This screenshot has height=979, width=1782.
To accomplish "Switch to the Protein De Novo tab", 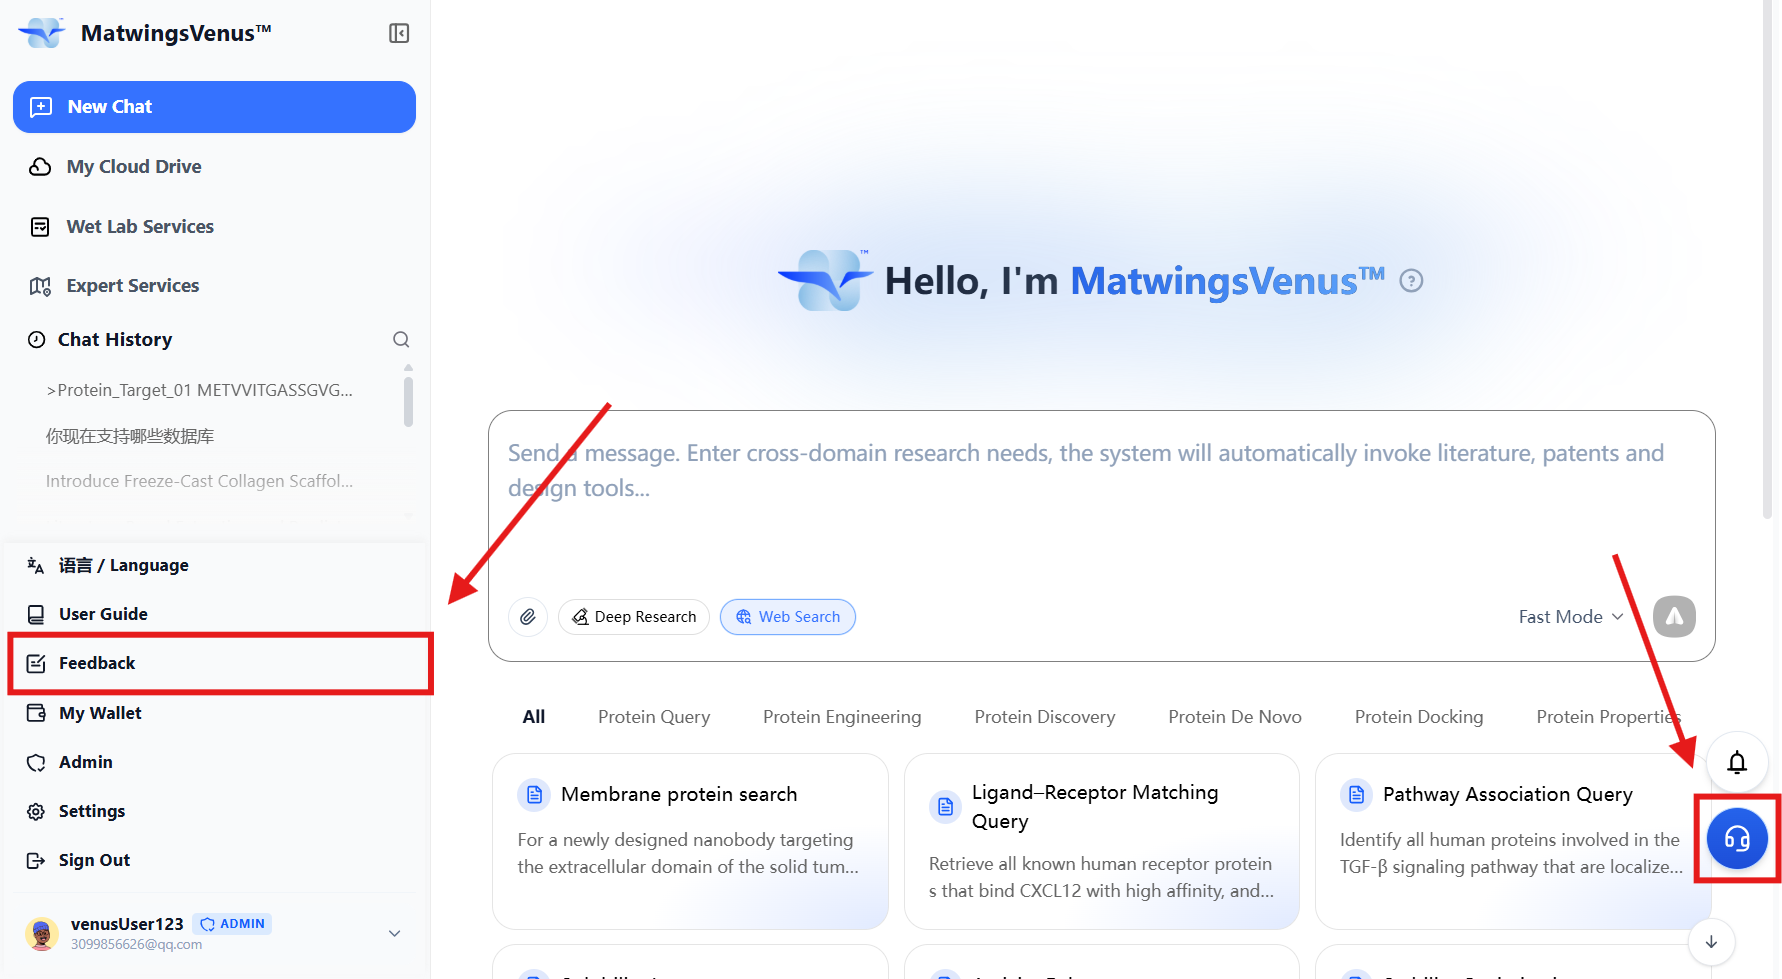I will coord(1235,717).
